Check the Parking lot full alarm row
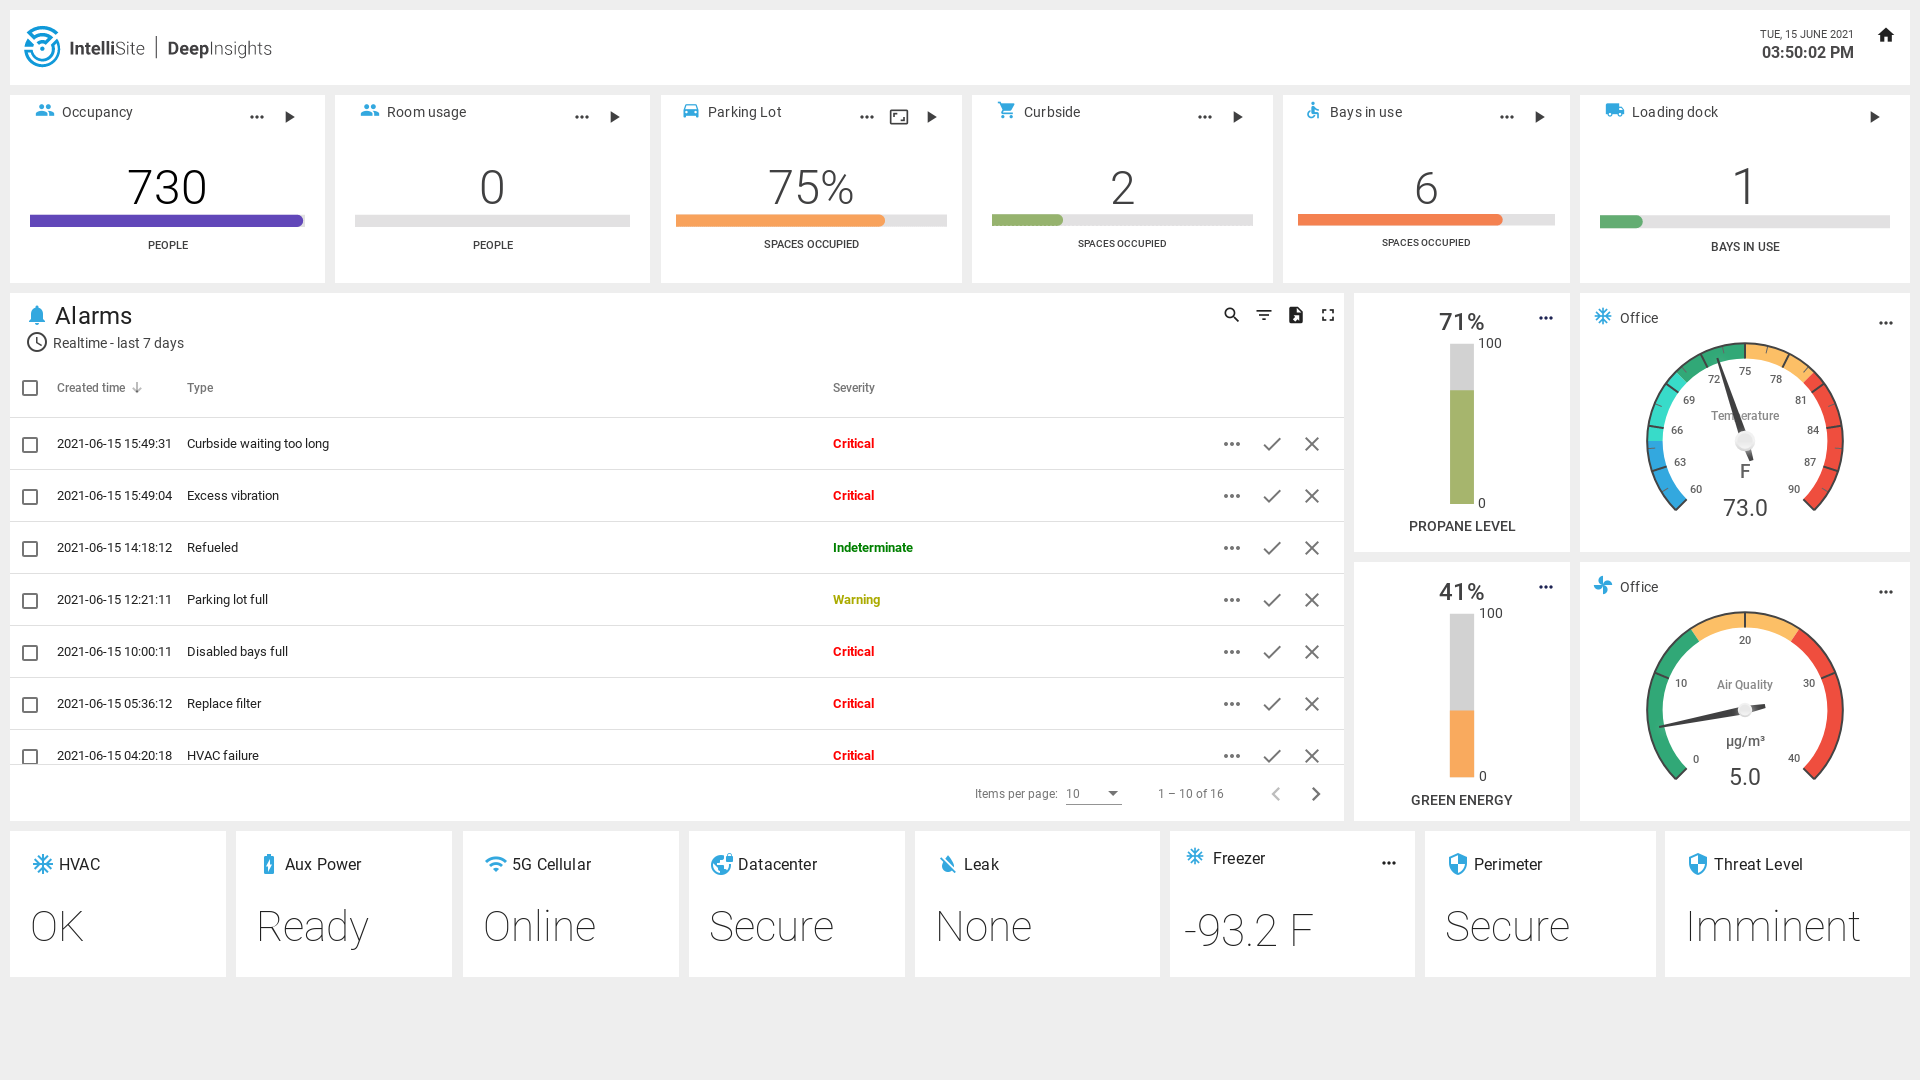 pos(30,601)
